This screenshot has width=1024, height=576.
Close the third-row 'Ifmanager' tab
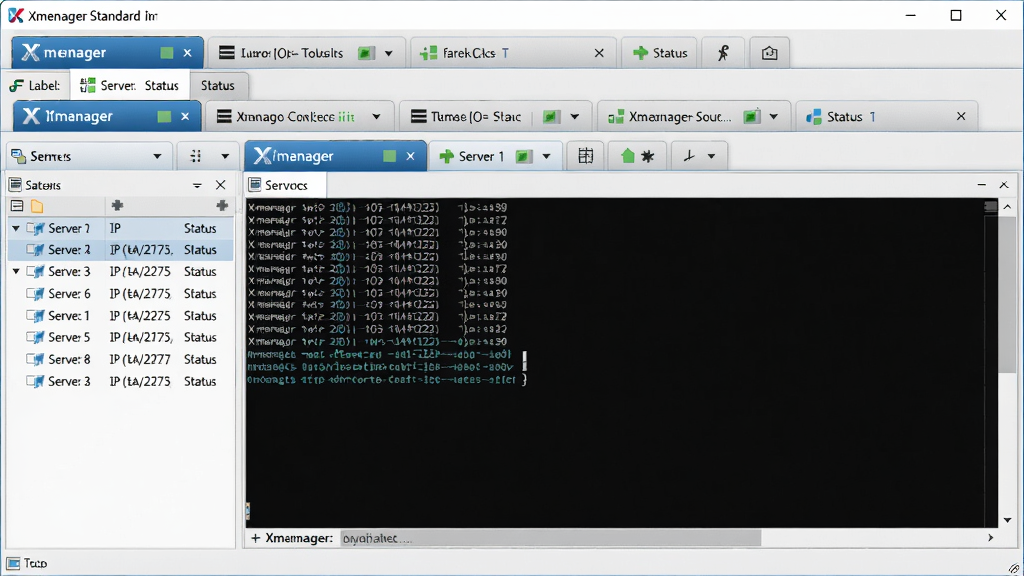click(410, 156)
